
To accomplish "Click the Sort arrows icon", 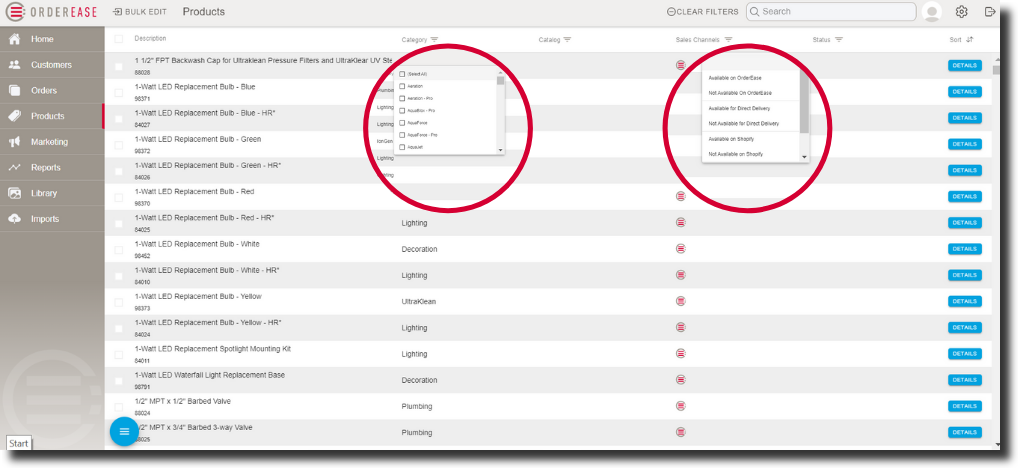I will [969, 40].
